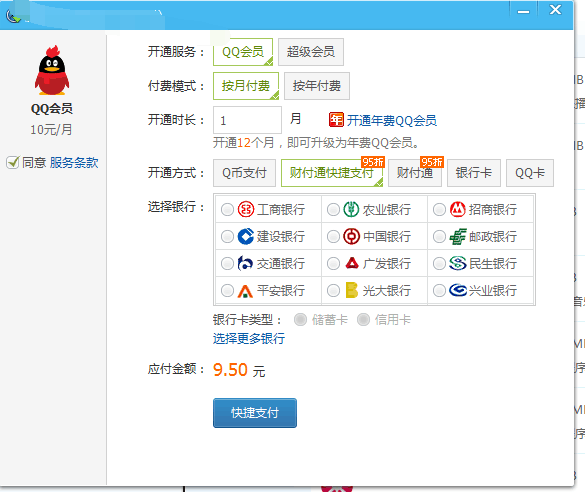Click the 招商银行 logo icon
The width and height of the screenshot is (585, 492).
[457, 209]
